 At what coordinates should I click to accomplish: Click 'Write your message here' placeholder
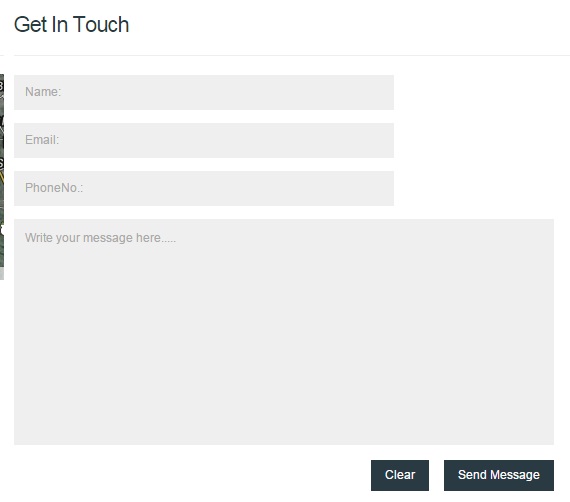(x=100, y=238)
